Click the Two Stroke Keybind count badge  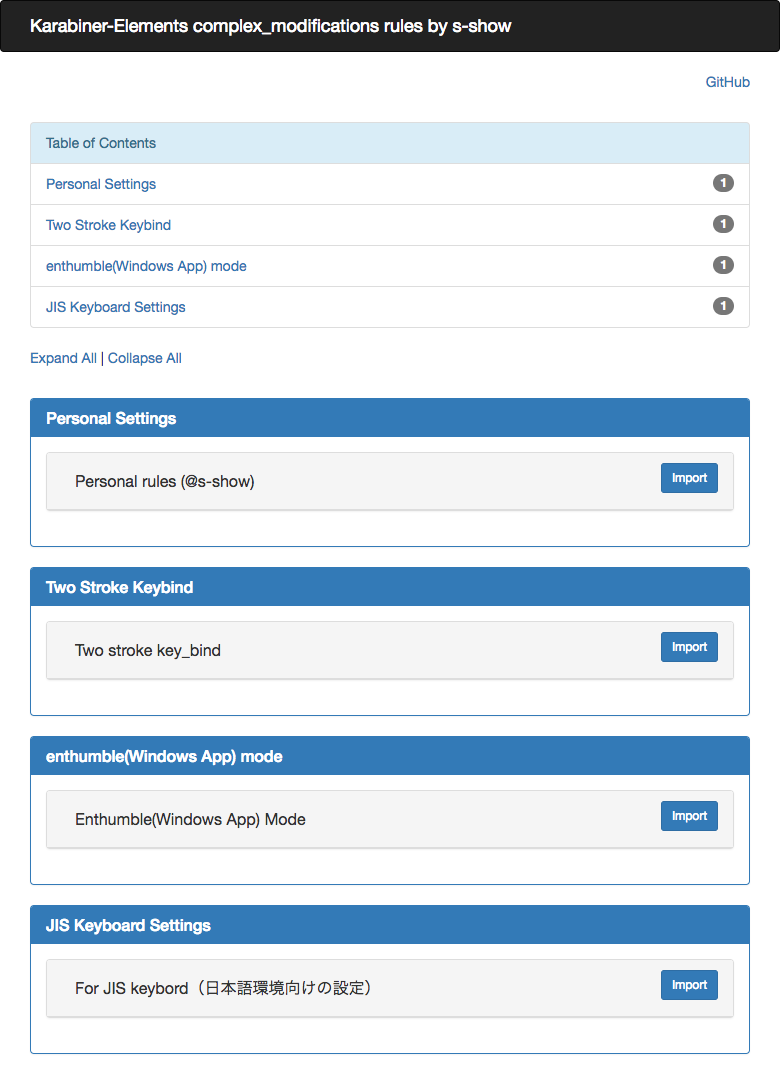tap(723, 224)
